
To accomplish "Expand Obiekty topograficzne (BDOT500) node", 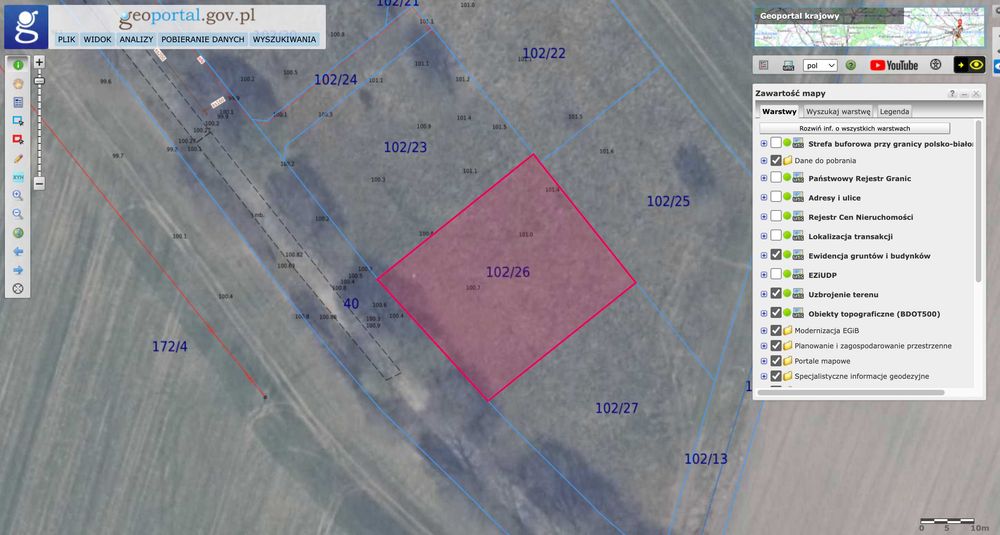I will pyautogui.click(x=764, y=314).
